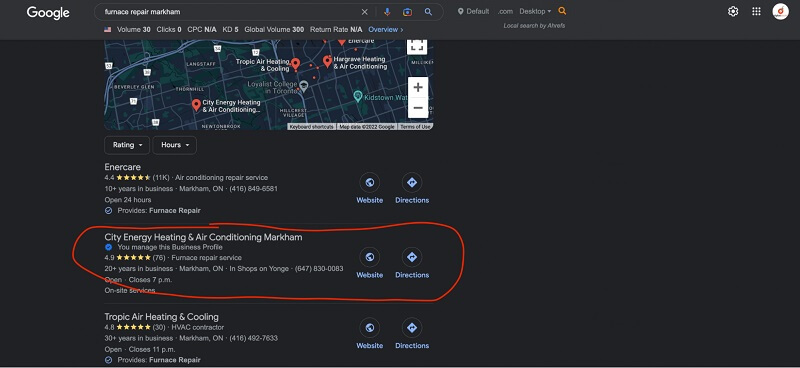Expand the map to full screen
The width and height of the screenshot is (800, 368).
417,45
